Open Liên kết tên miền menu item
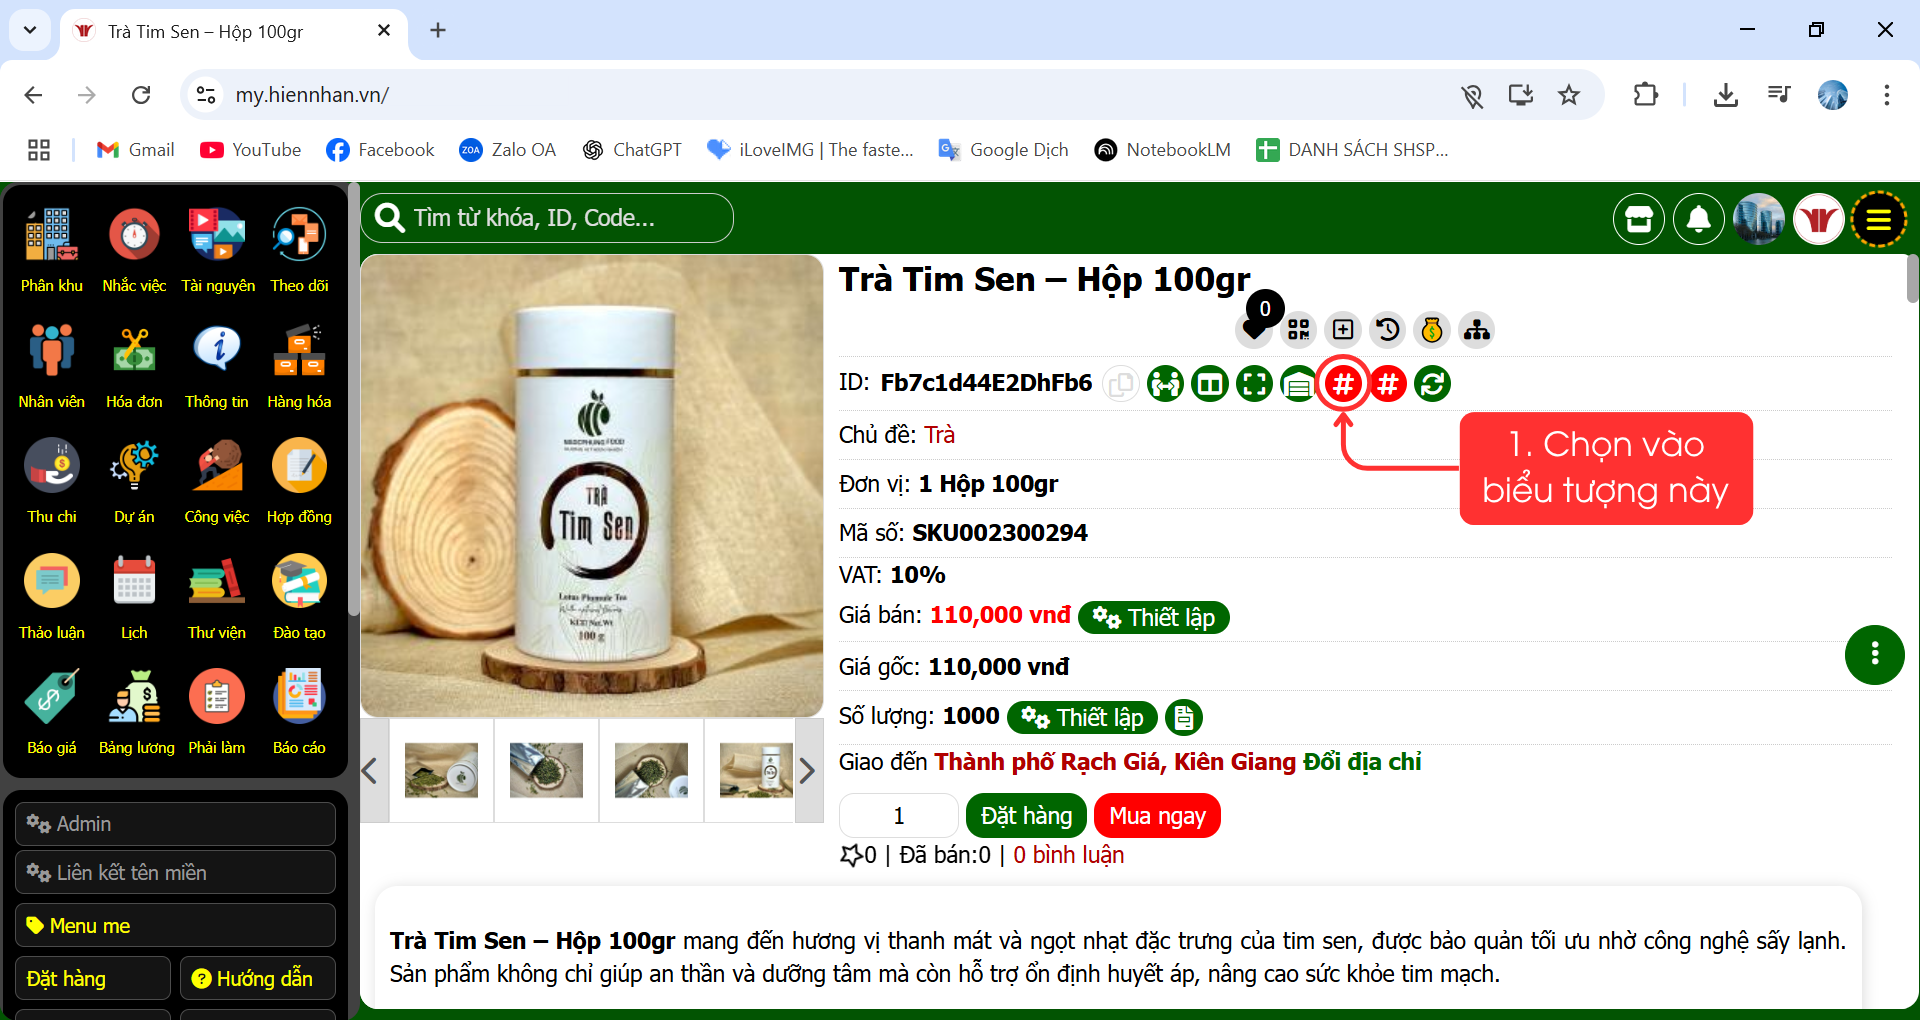Viewport: 1920px width, 1020px height. pyautogui.click(x=175, y=873)
